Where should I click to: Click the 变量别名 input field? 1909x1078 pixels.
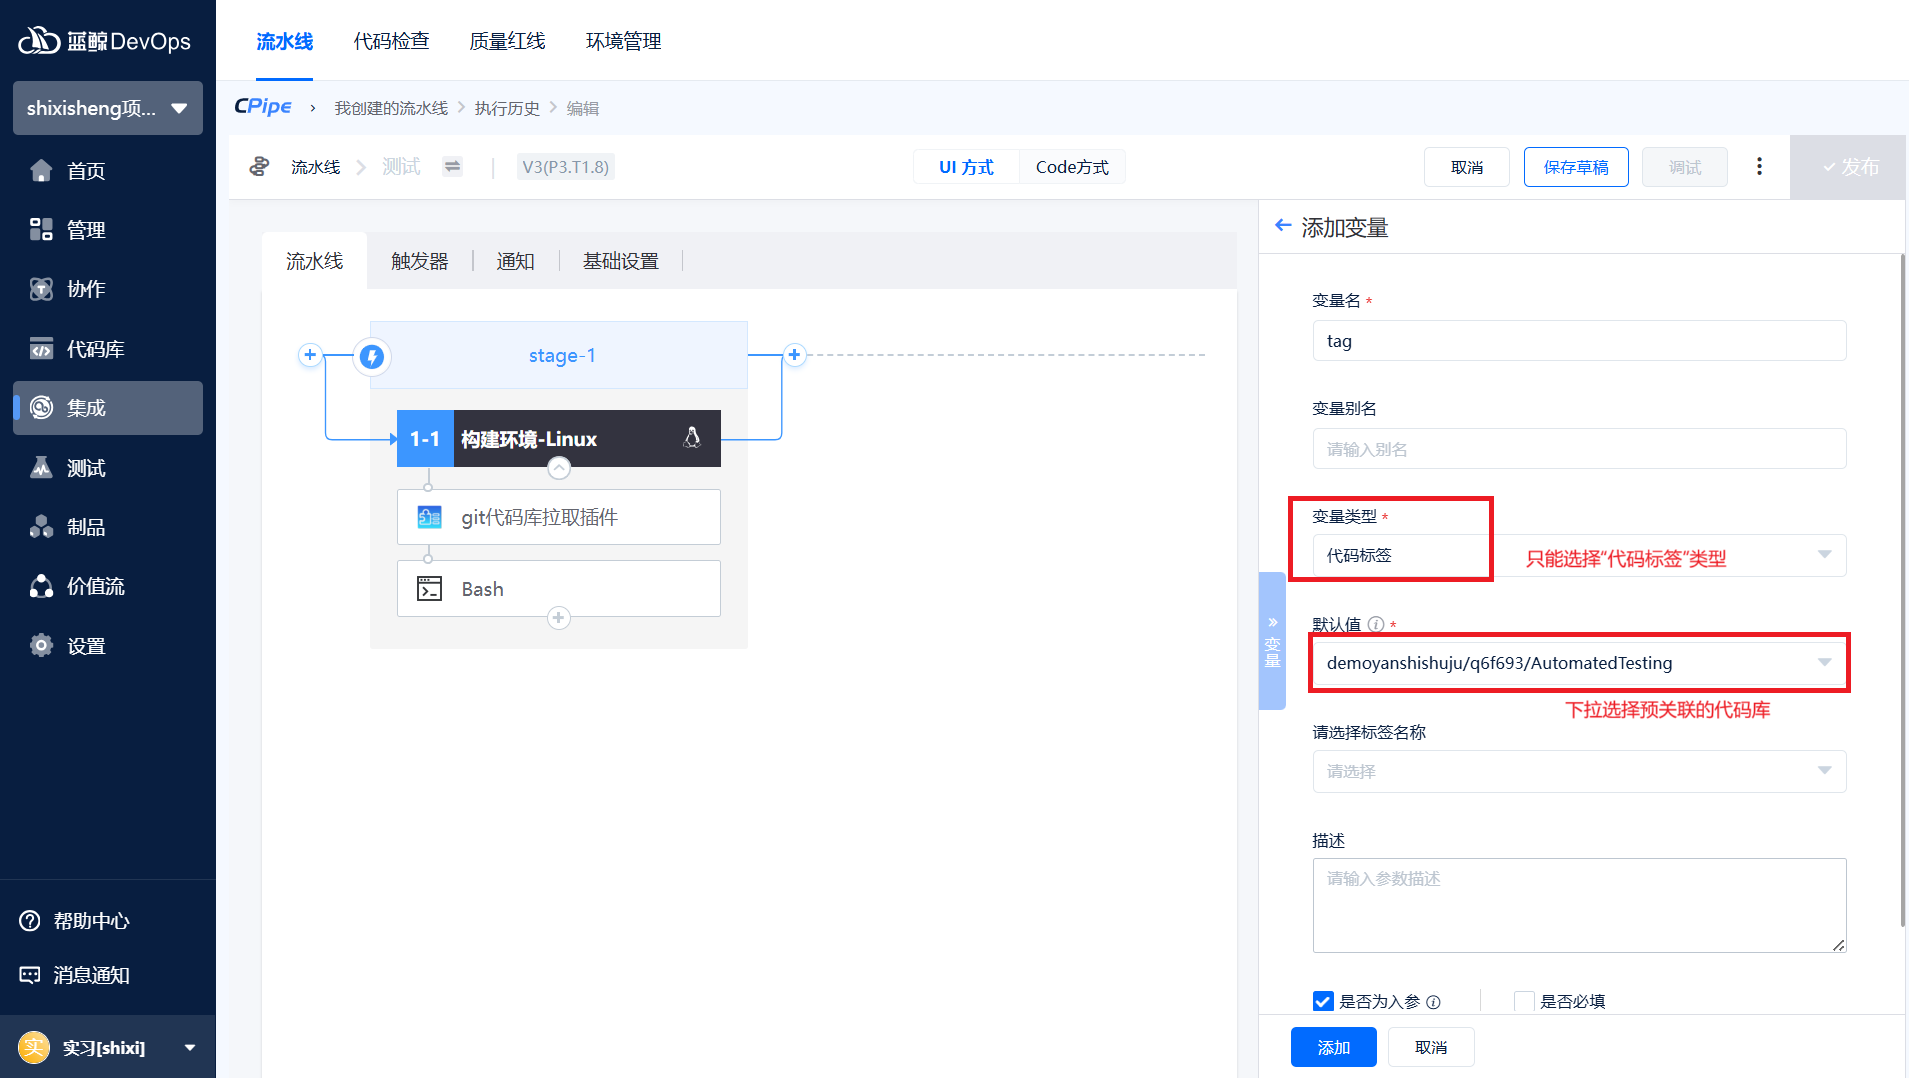point(1578,449)
